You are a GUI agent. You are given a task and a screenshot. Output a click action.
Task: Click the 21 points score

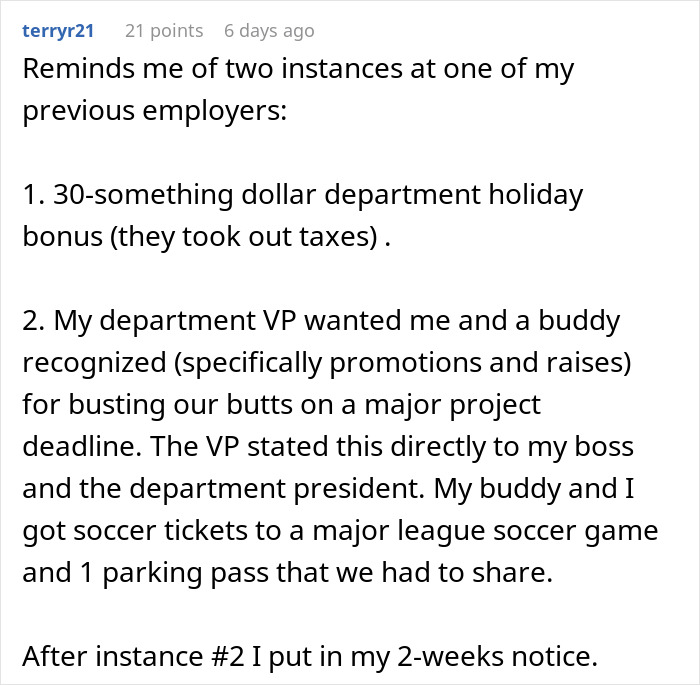(x=164, y=31)
